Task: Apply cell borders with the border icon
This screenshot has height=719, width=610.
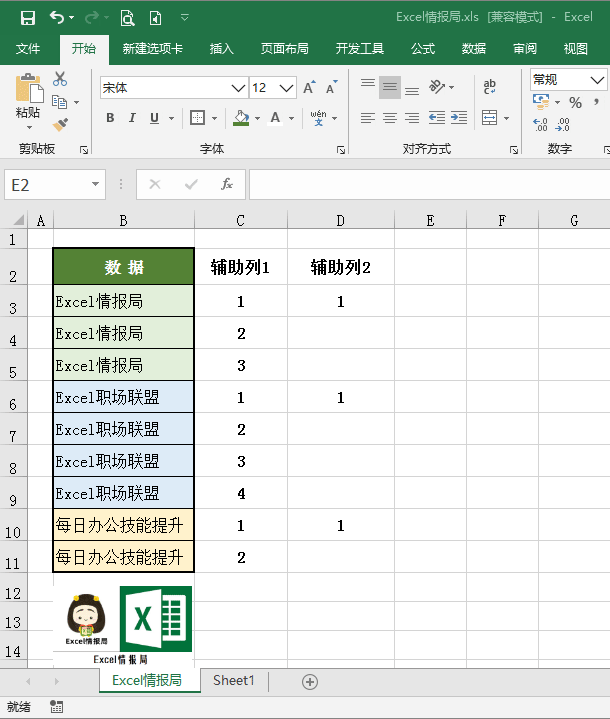Action: 197,118
